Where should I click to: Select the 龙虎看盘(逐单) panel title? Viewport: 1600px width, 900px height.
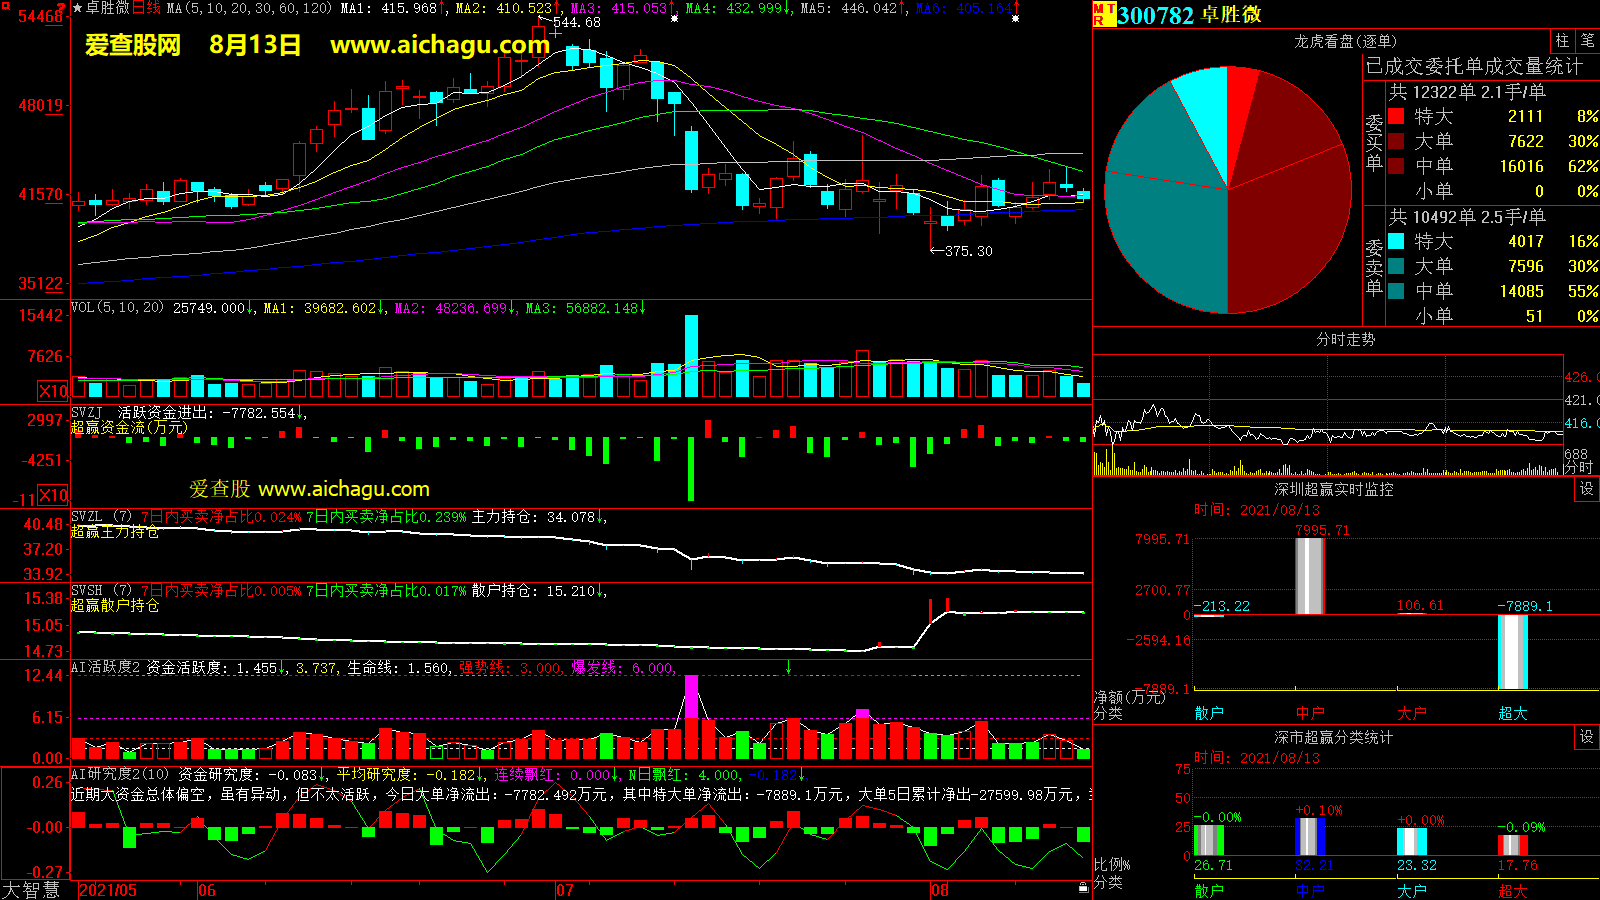tap(1345, 41)
